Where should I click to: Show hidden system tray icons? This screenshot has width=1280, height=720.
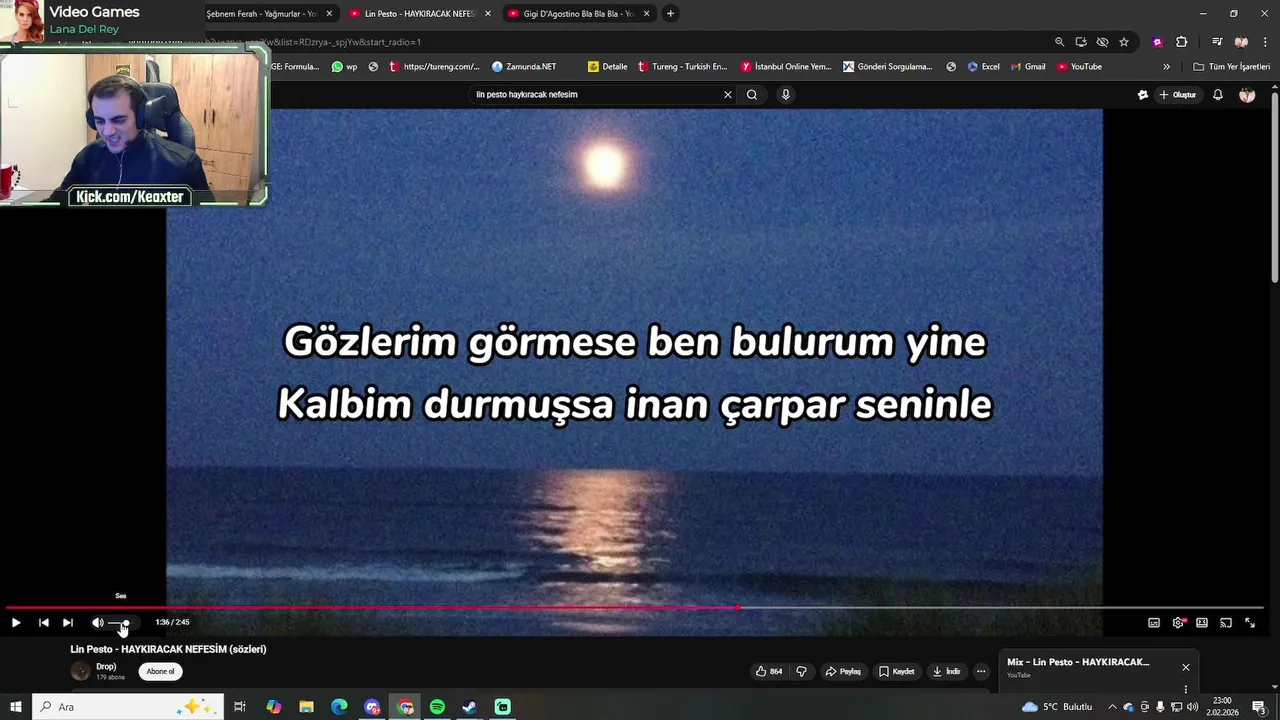tap(1112, 707)
